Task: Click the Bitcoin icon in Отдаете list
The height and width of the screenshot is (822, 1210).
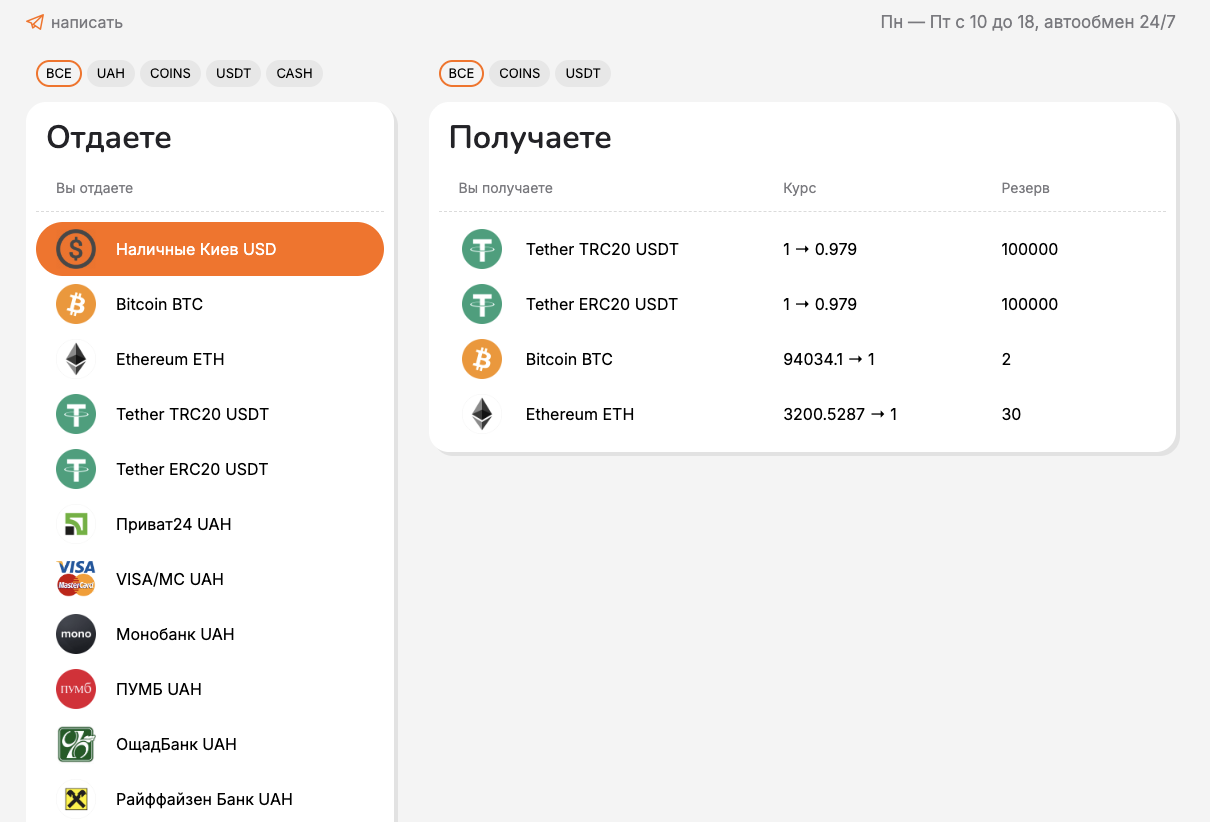Action: [x=76, y=304]
